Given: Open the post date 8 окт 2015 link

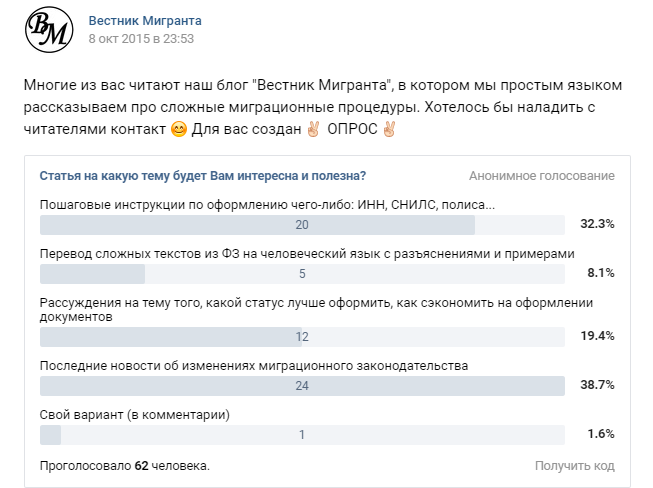Looking at the screenshot, I should pos(141,39).
